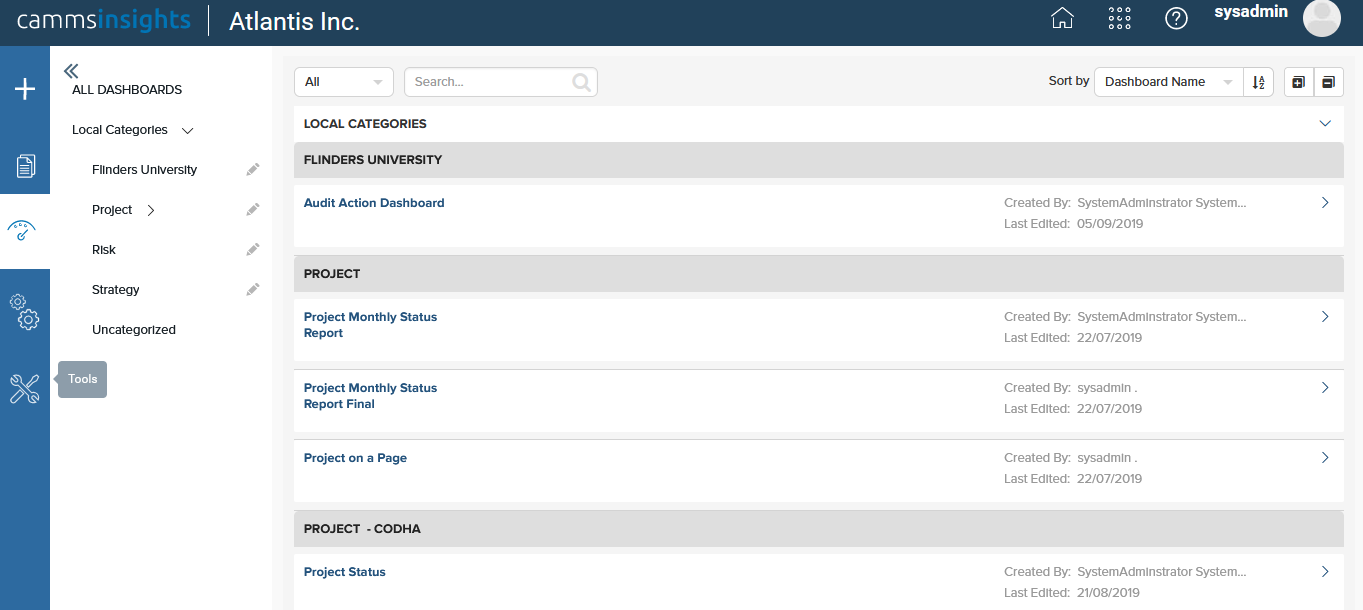Edit Flinders University category pencil icon

[x=253, y=170]
